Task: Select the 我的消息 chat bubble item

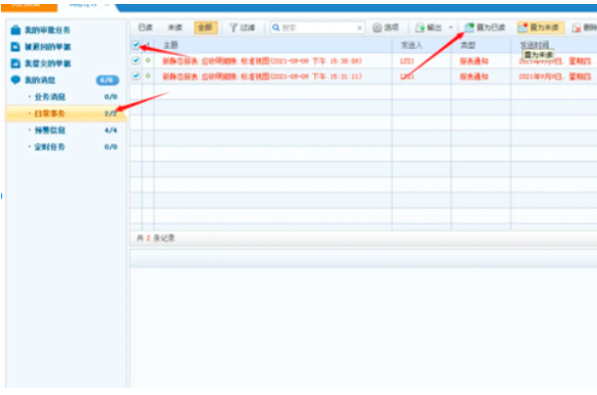Action: pos(15,80)
